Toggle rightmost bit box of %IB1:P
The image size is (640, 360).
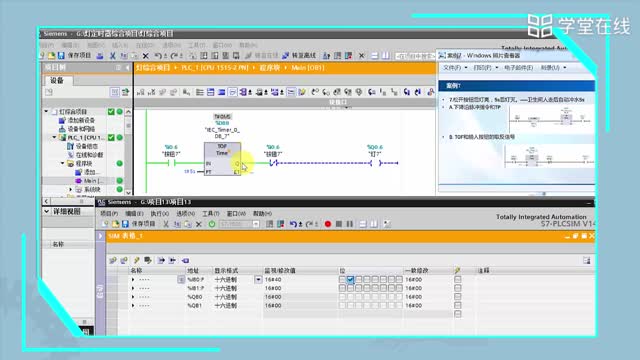pos(399,288)
